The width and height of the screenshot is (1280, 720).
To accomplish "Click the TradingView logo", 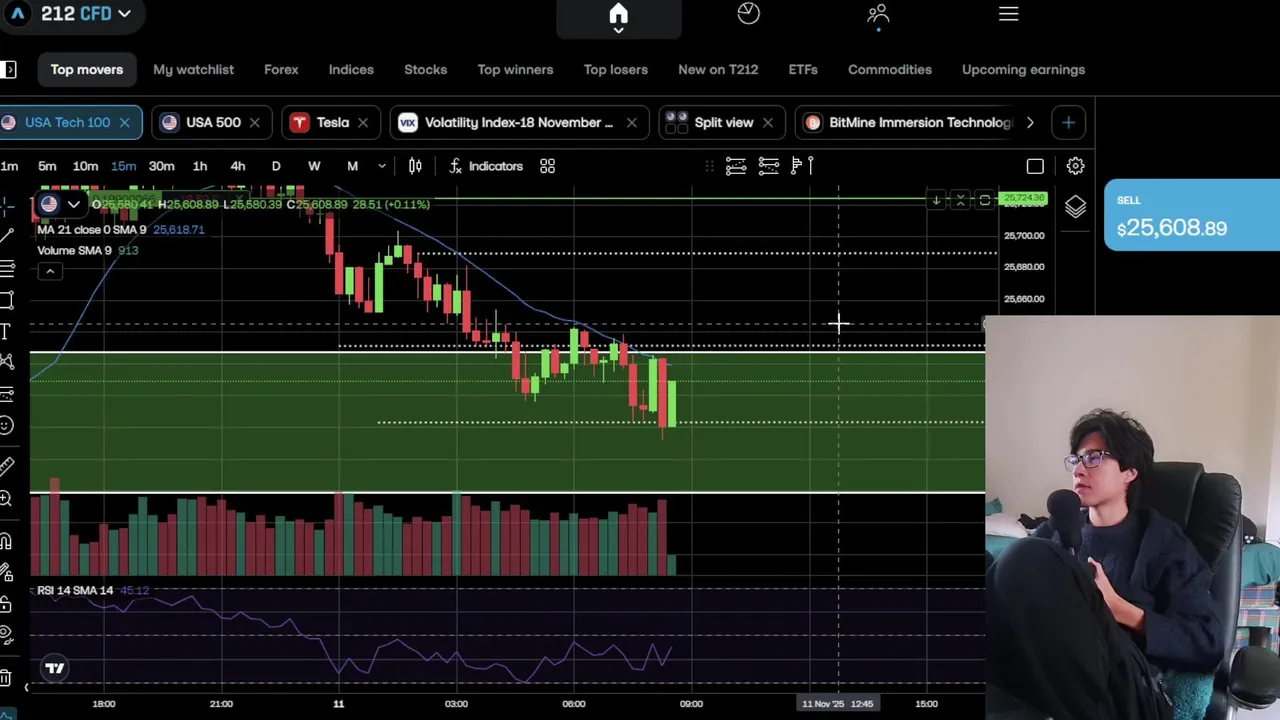I will 55,668.
